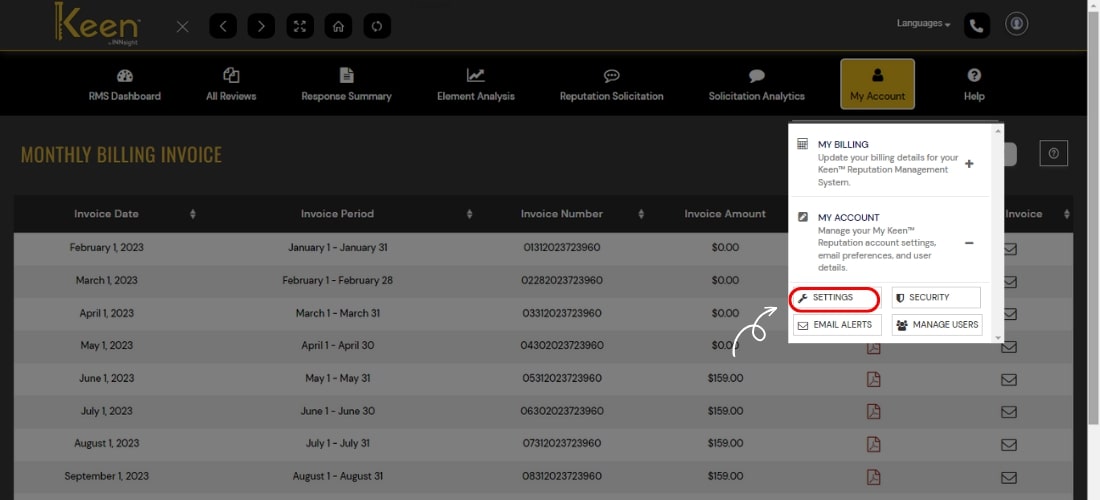Click the phone call icon
Image resolution: width=1100 pixels, height=500 pixels.
coord(977,26)
